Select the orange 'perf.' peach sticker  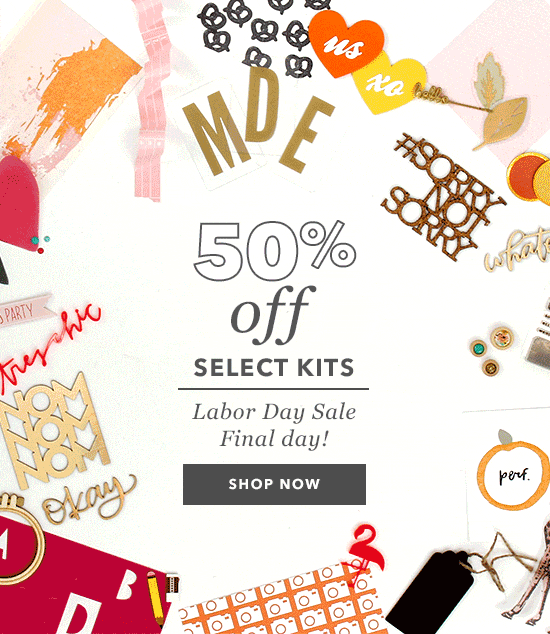(513, 471)
